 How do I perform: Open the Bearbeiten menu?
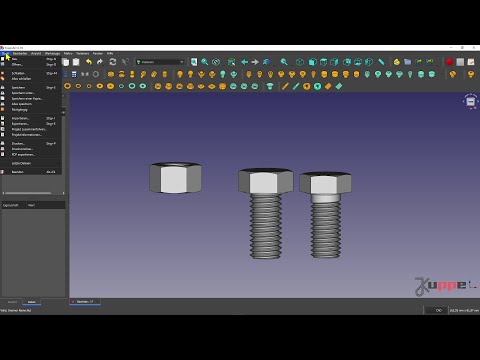click(20, 53)
